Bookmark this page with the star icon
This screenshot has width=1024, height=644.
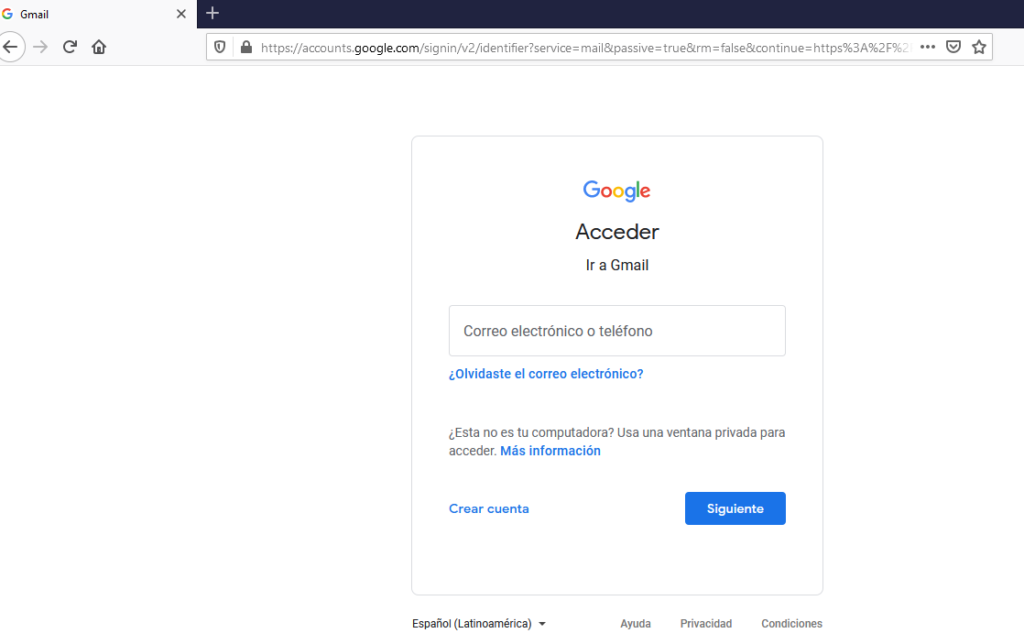[979, 46]
